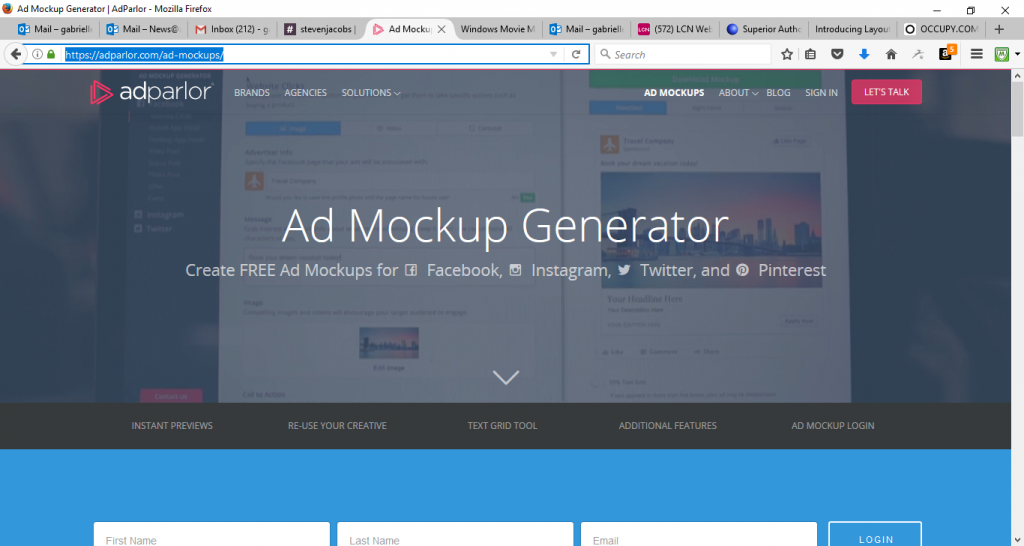Expand the Solutions dropdown menu
The width and height of the screenshot is (1024, 546).
(x=370, y=93)
